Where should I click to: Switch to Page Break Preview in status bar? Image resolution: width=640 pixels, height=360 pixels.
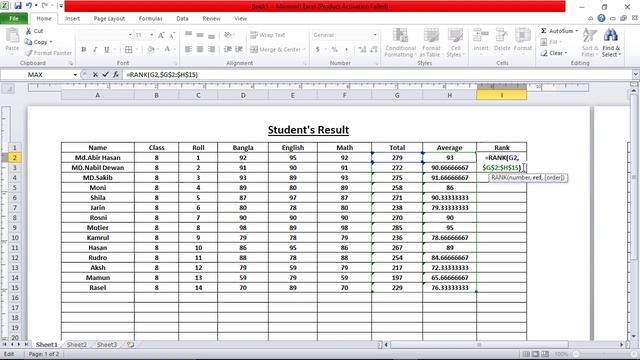click(545, 354)
